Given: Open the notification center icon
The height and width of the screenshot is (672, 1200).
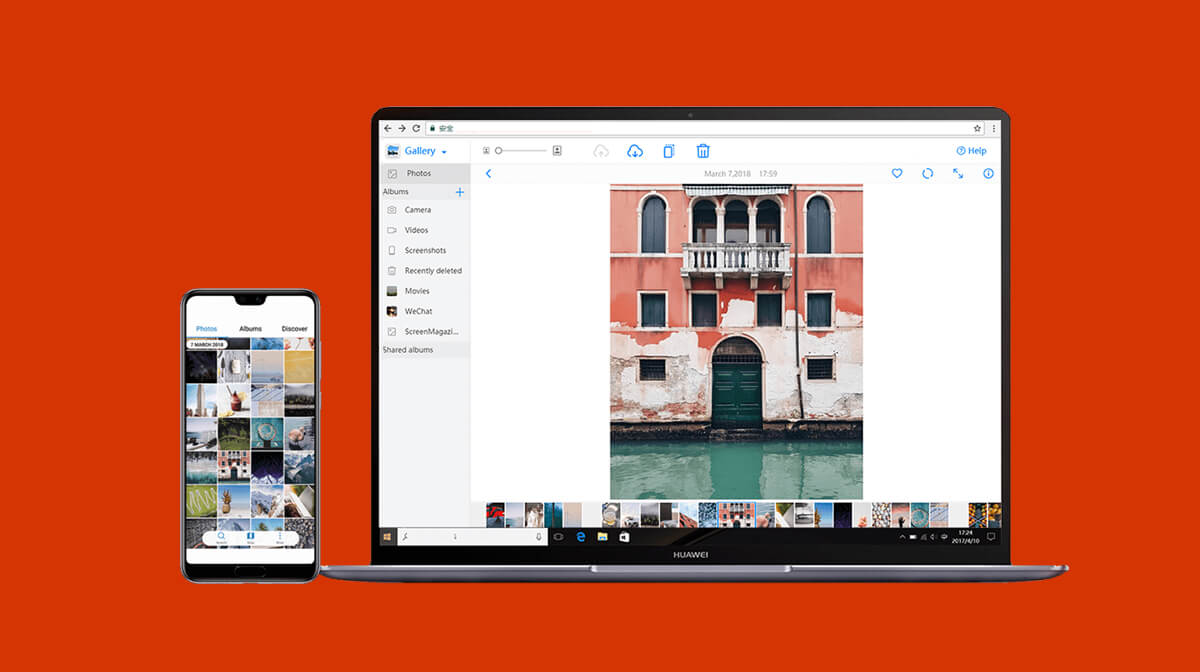Looking at the screenshot, I should pyautogui.click(x=991, y=537).
